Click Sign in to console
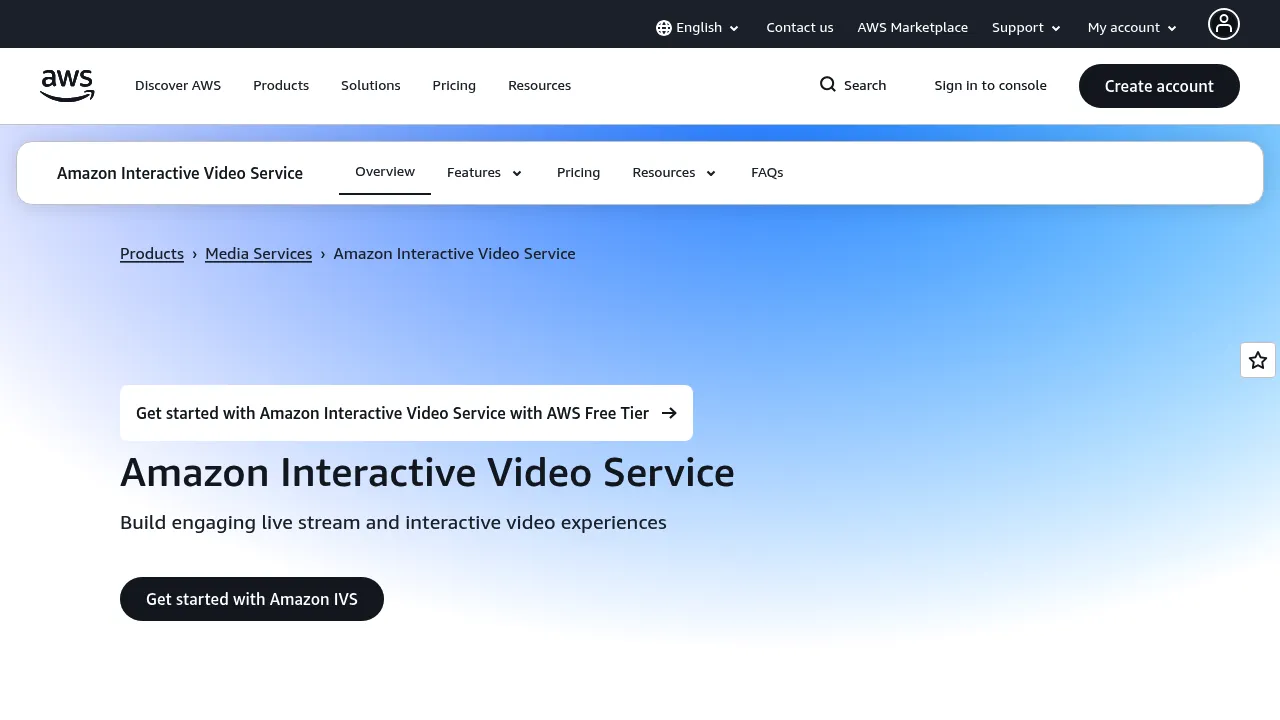 (x=991, y=86)
